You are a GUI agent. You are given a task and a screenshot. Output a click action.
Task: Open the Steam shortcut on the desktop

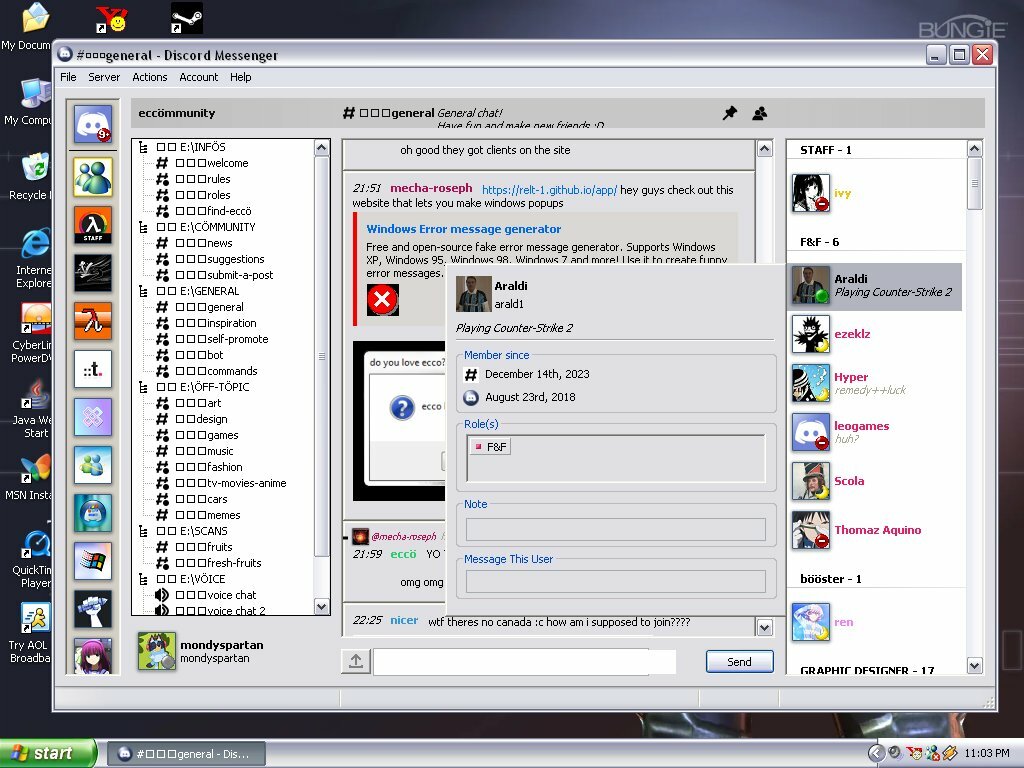click(x=187, y=18)
